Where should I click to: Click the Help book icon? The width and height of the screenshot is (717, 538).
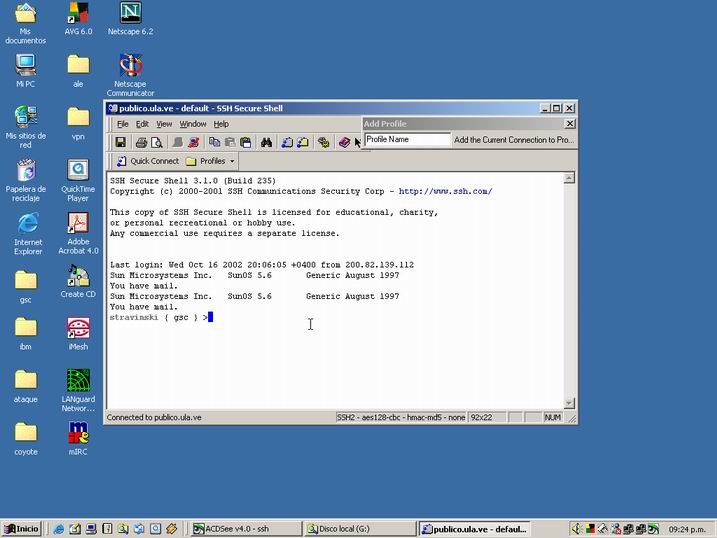click(x=344, y=142)
